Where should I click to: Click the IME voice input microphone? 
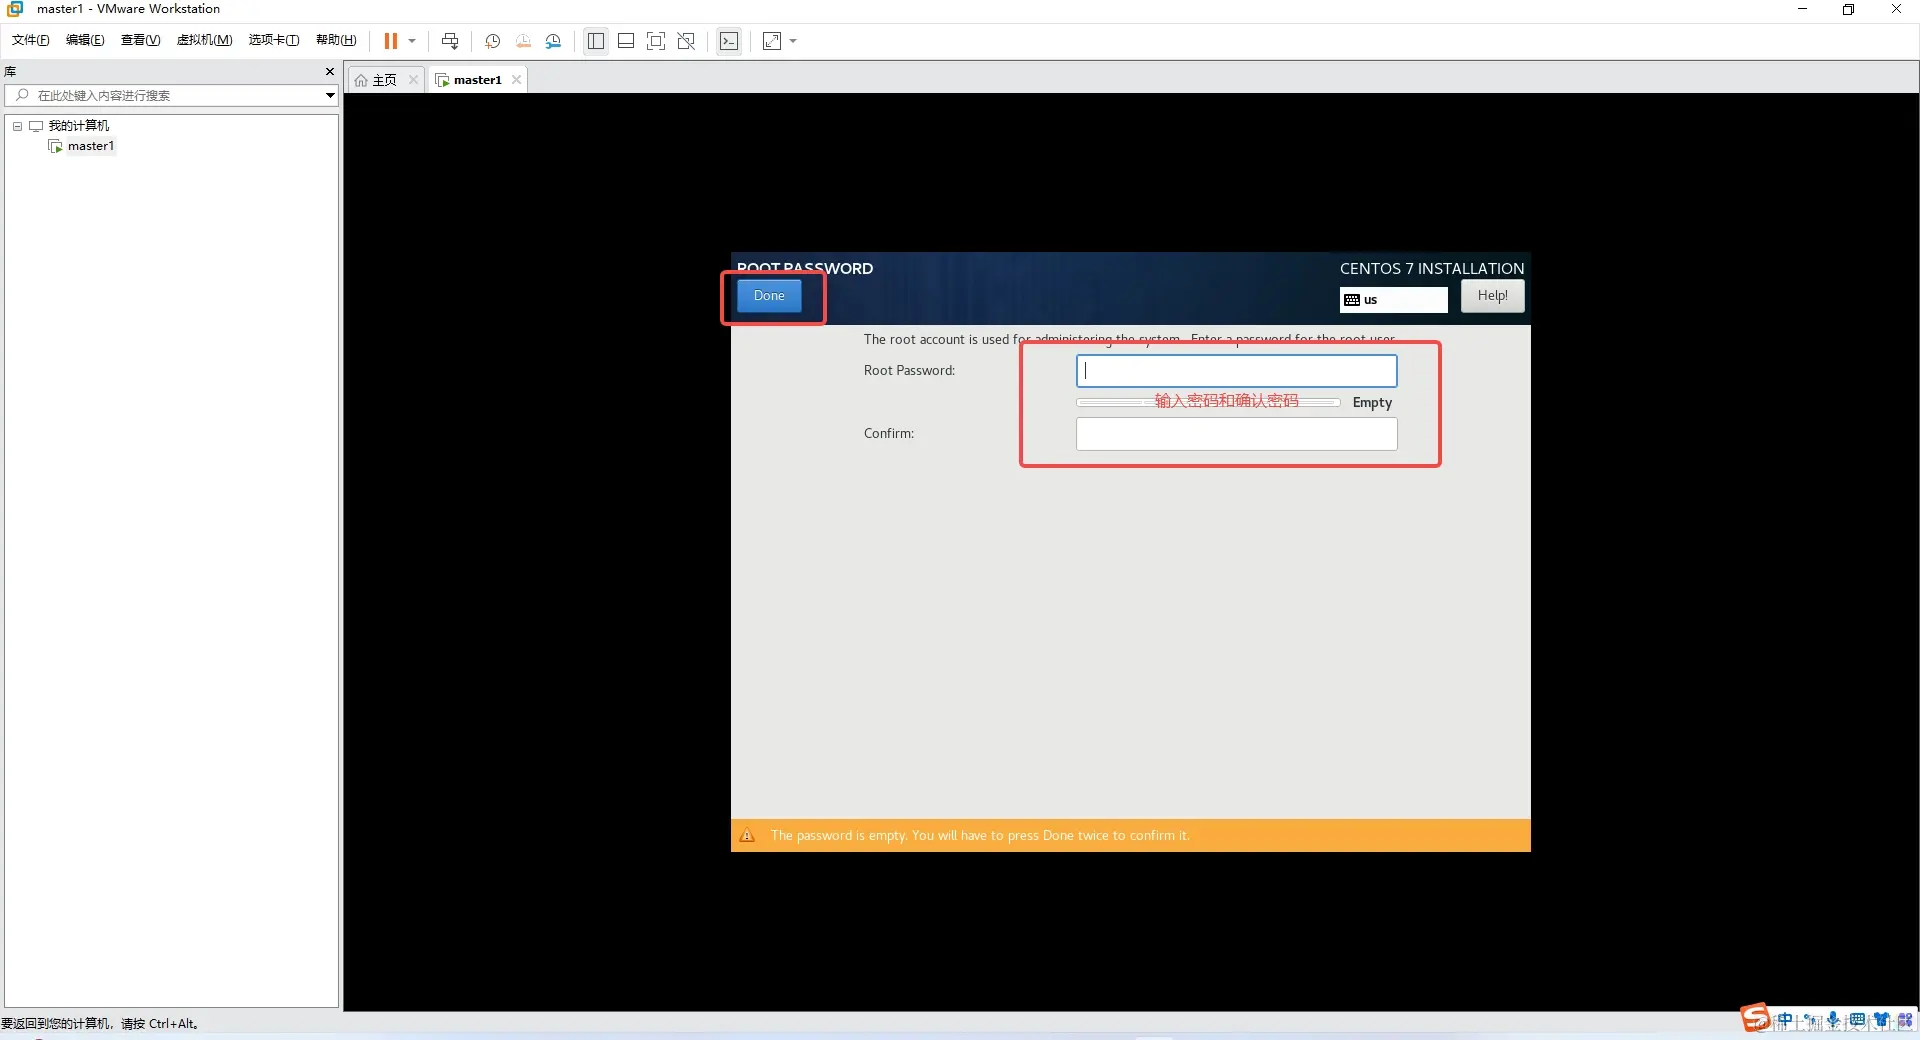point(1833,1021)
